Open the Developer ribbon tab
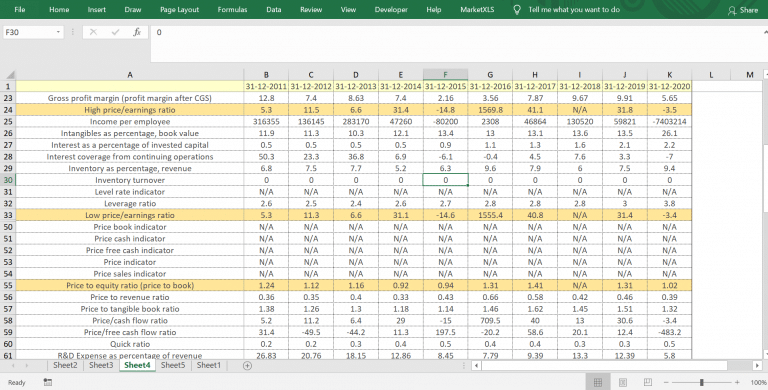The width and height of the screenshot is (768, 390). tap(391, 9)
